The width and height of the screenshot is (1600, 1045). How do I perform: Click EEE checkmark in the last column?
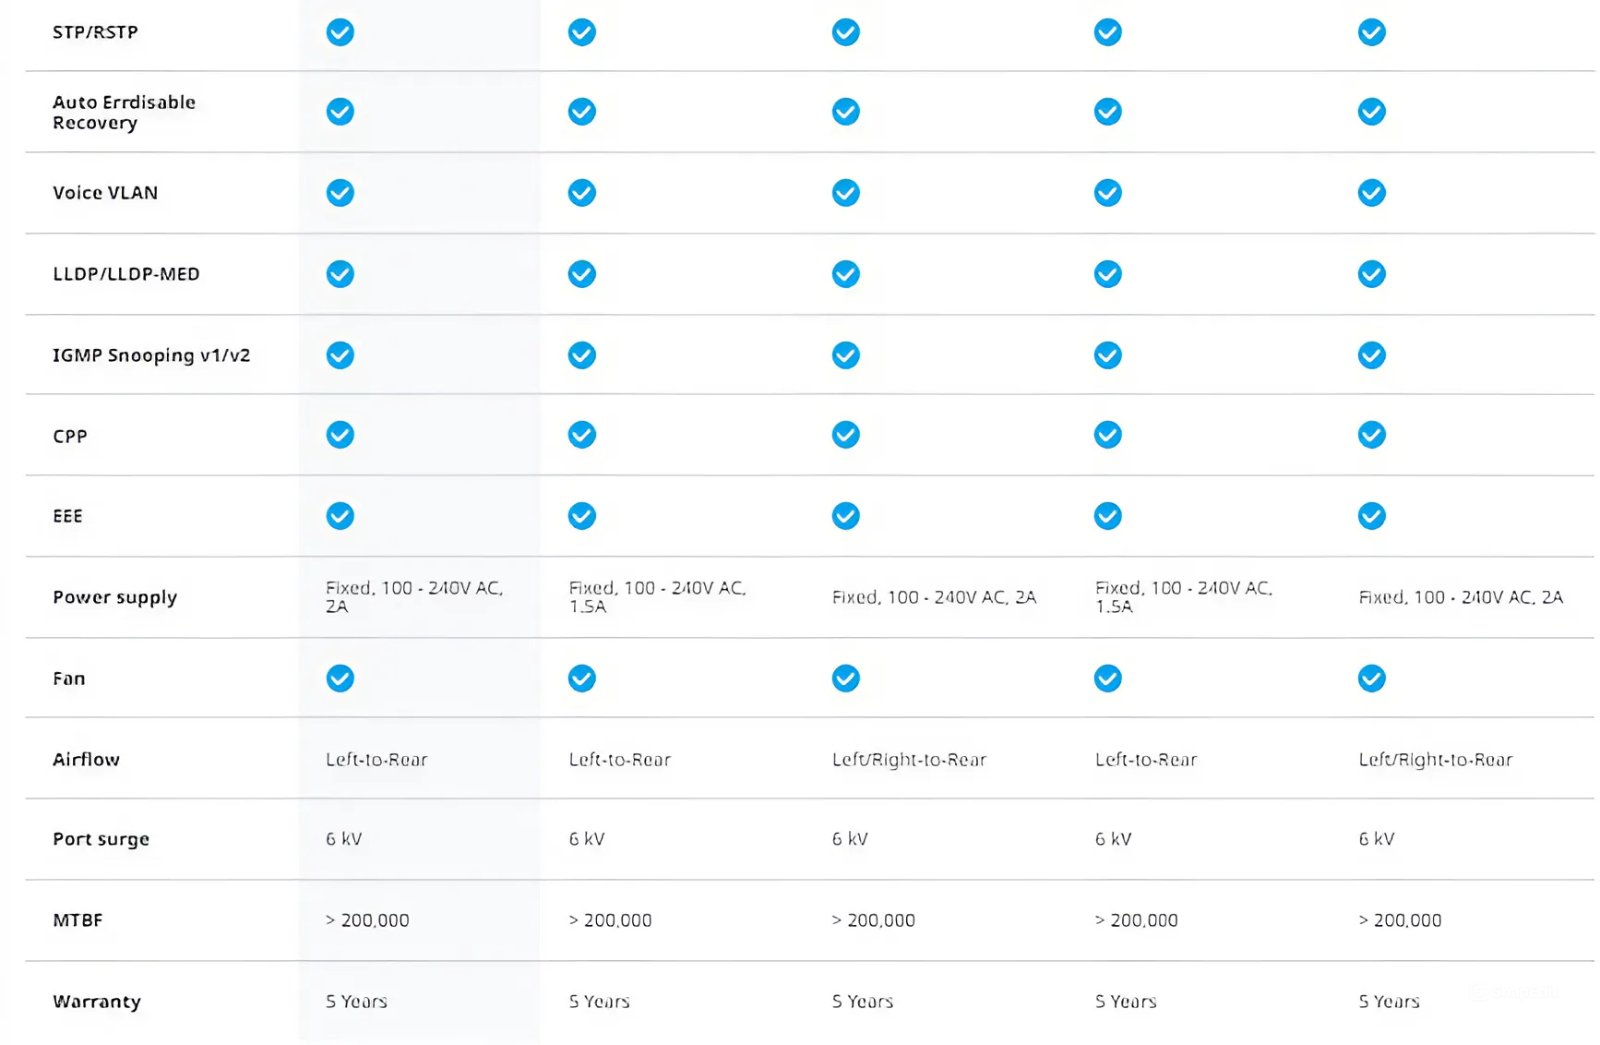point(1371,516)
